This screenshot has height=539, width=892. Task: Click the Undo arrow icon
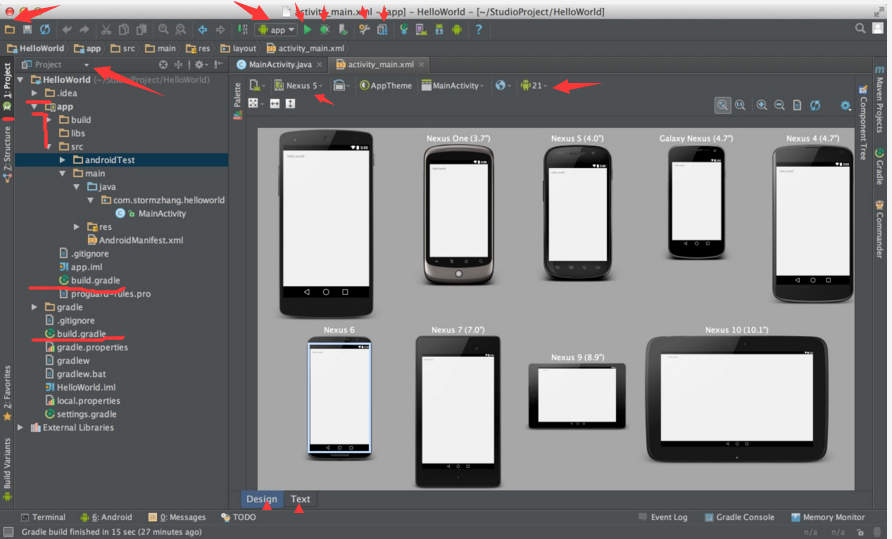click(x=67, y=29)
